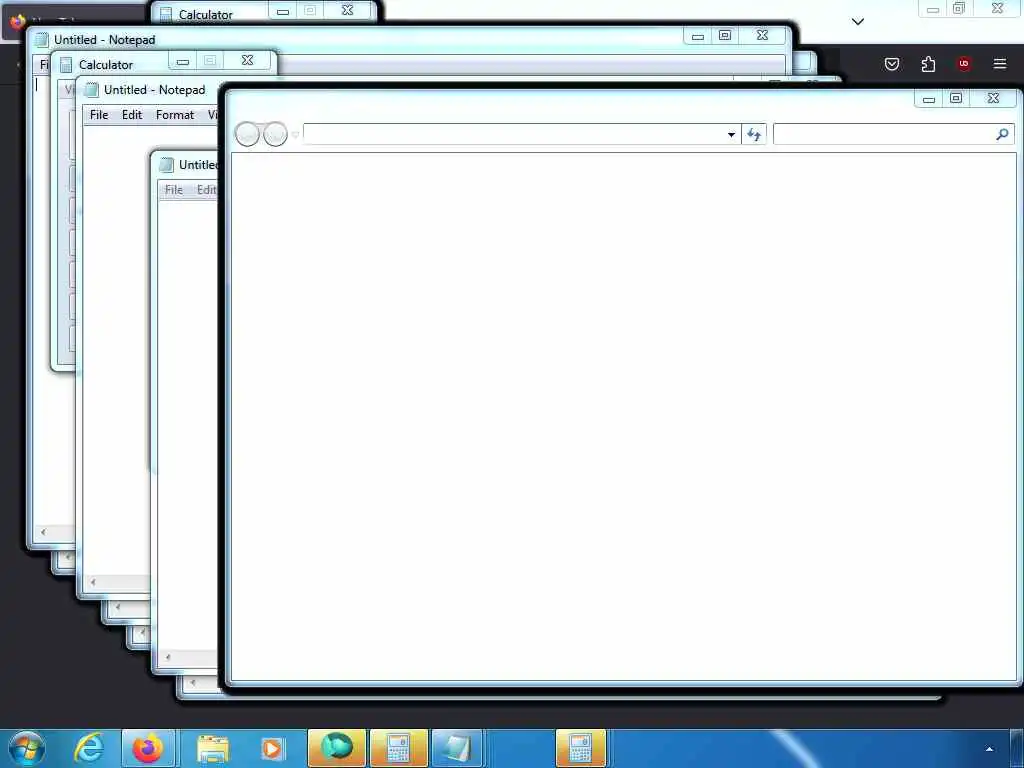1024x768 pixels.
Task: Go back in the front explorer window
Action: pos(247,134)
